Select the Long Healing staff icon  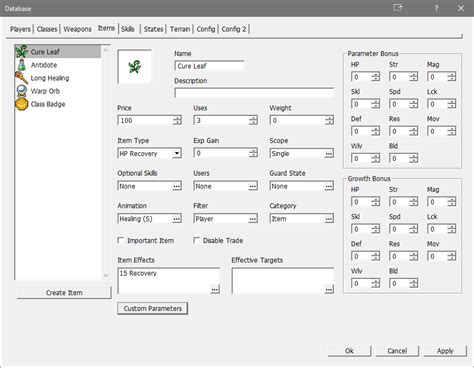click(22, 78)
